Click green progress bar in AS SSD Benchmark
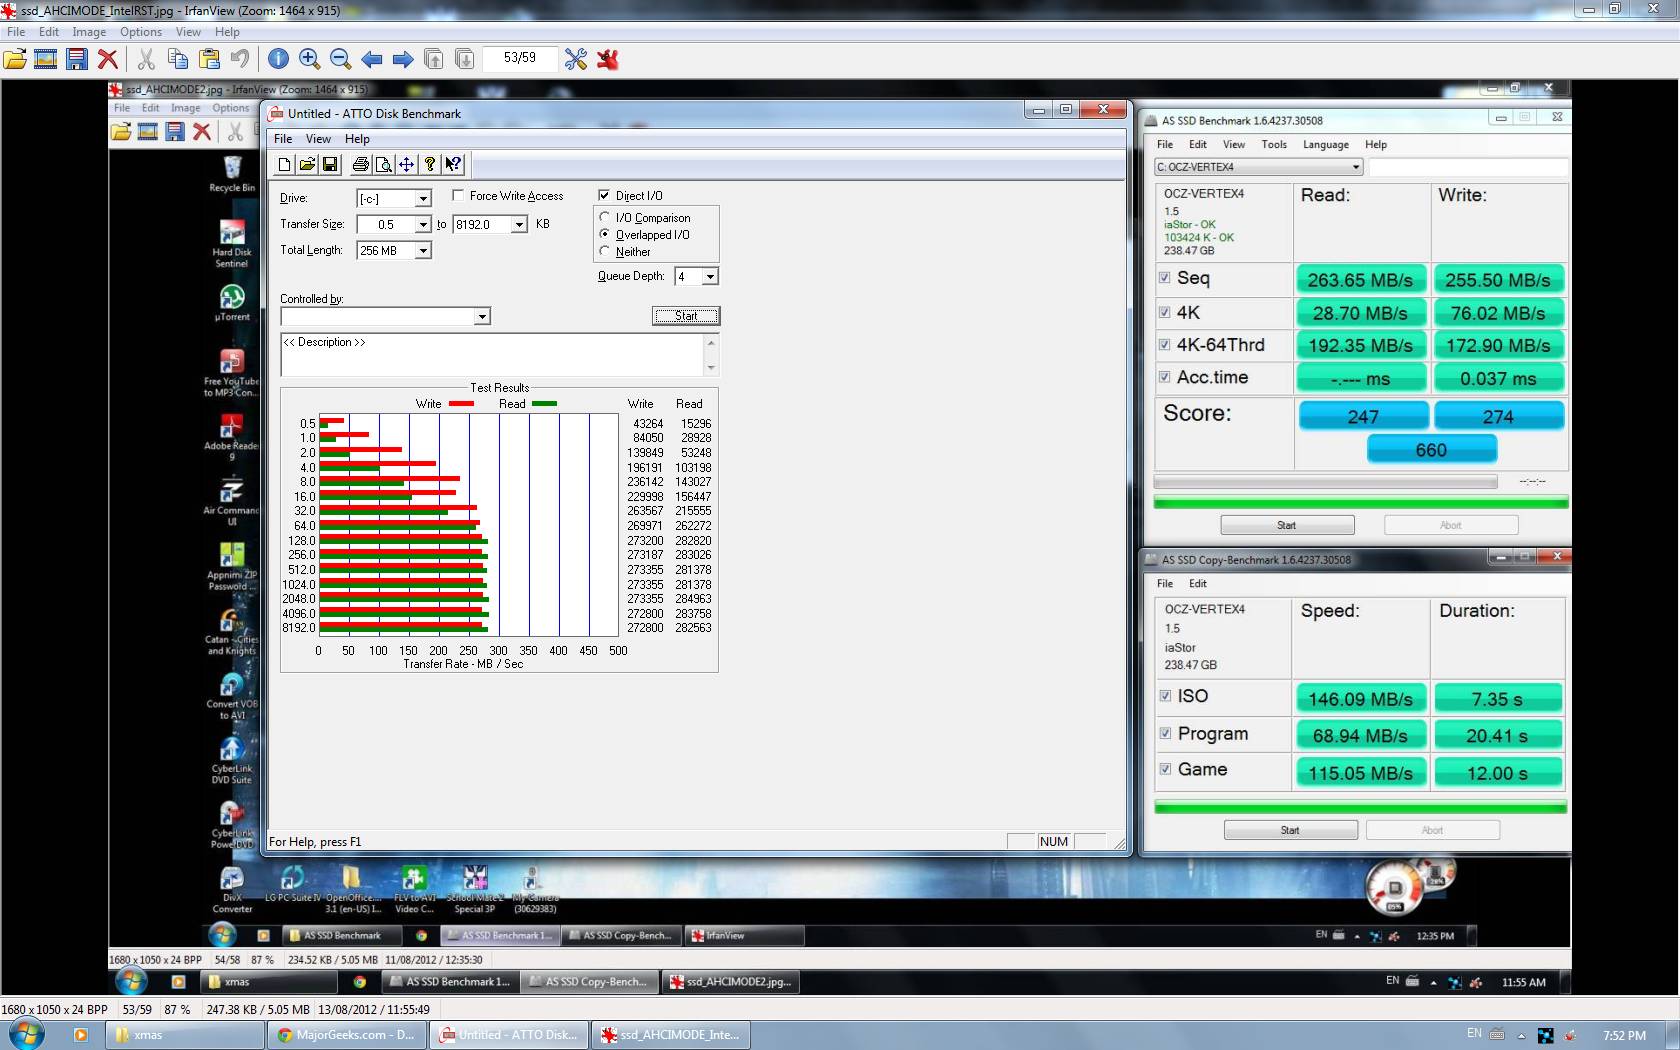The height and width of the screenshot is (1050, 1680). click(1361, 503)
